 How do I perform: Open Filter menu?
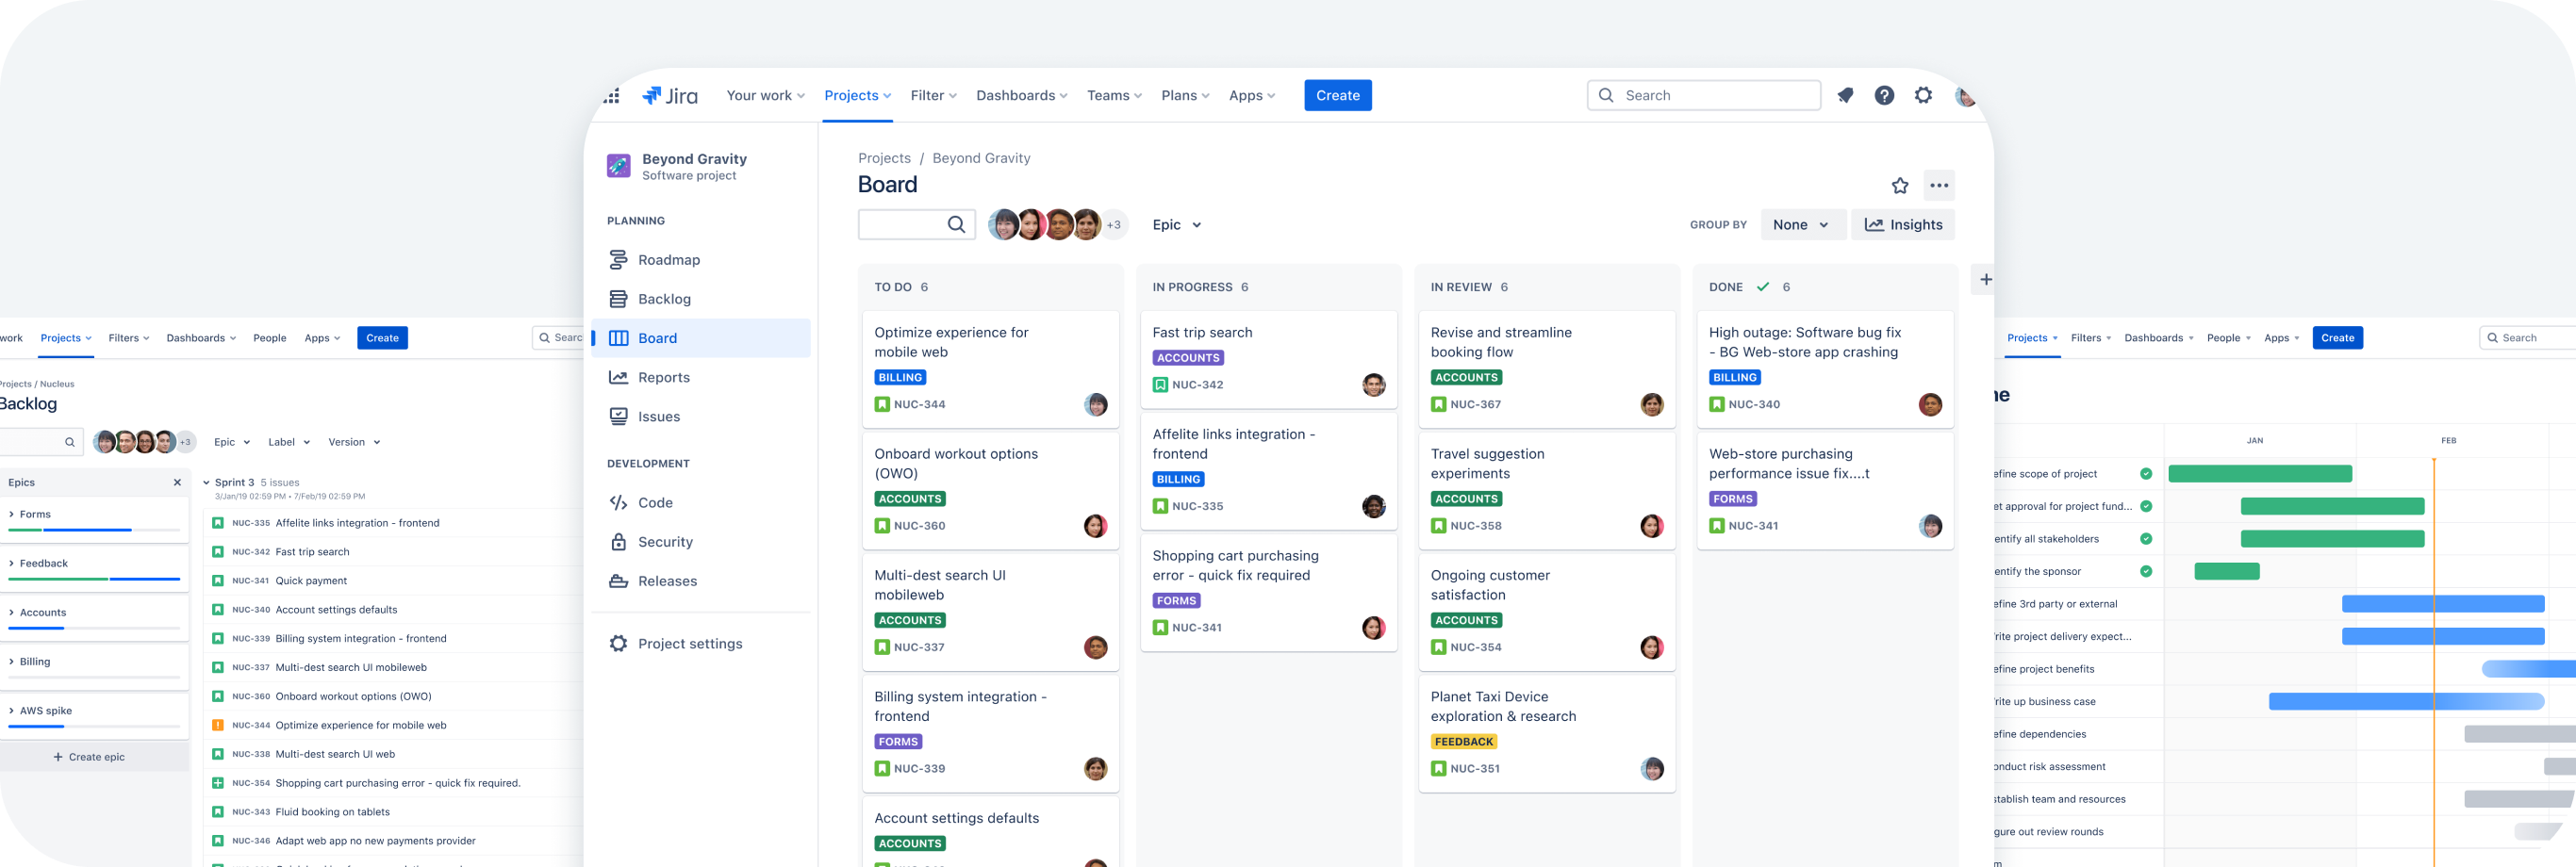[933, 95]
